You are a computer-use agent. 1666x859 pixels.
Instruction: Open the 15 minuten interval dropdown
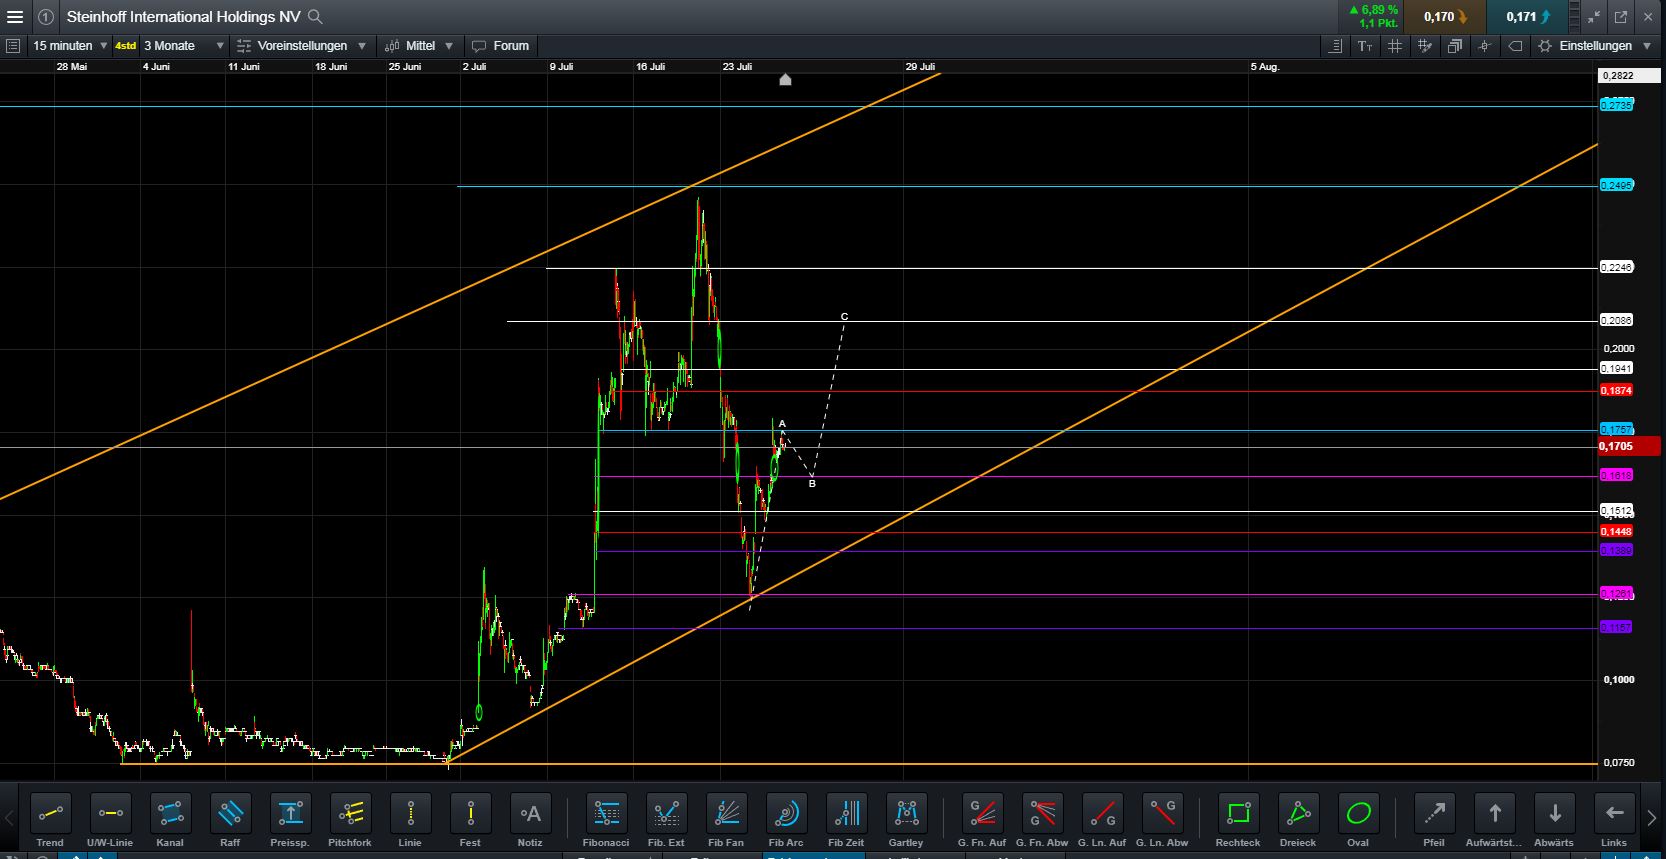point(70,46)
